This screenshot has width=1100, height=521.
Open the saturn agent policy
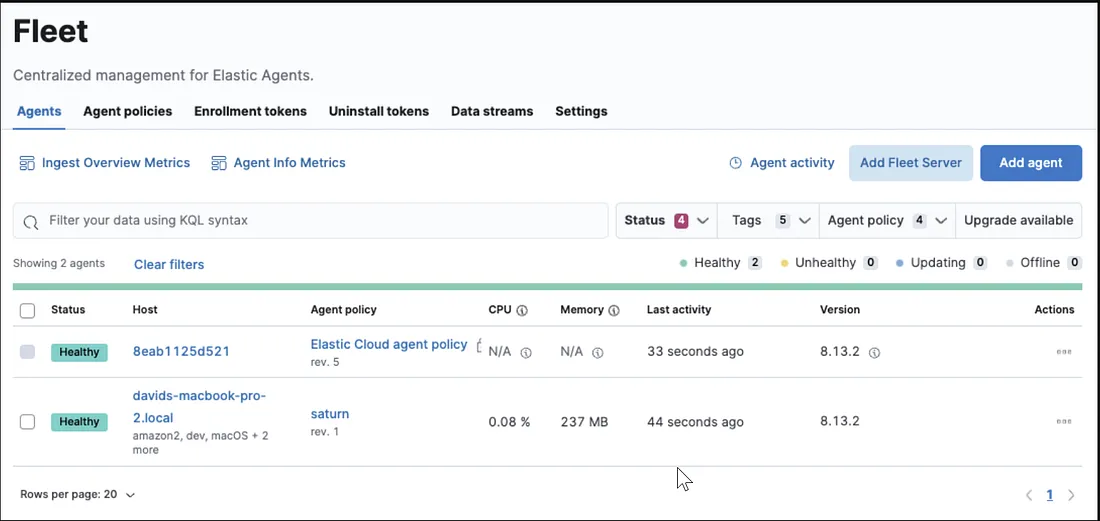pos(330,414)
